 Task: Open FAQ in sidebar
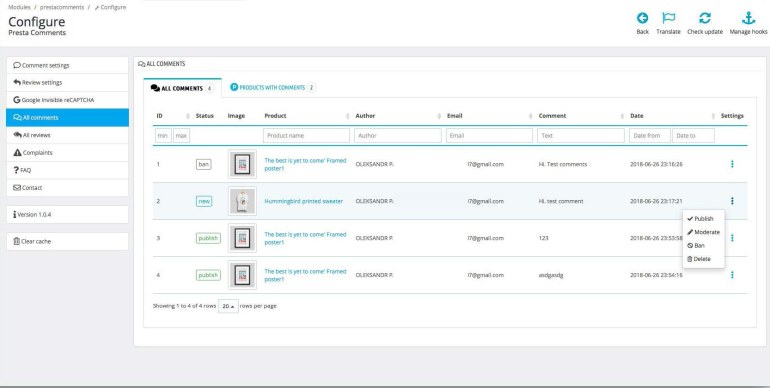tap(67, 170)
